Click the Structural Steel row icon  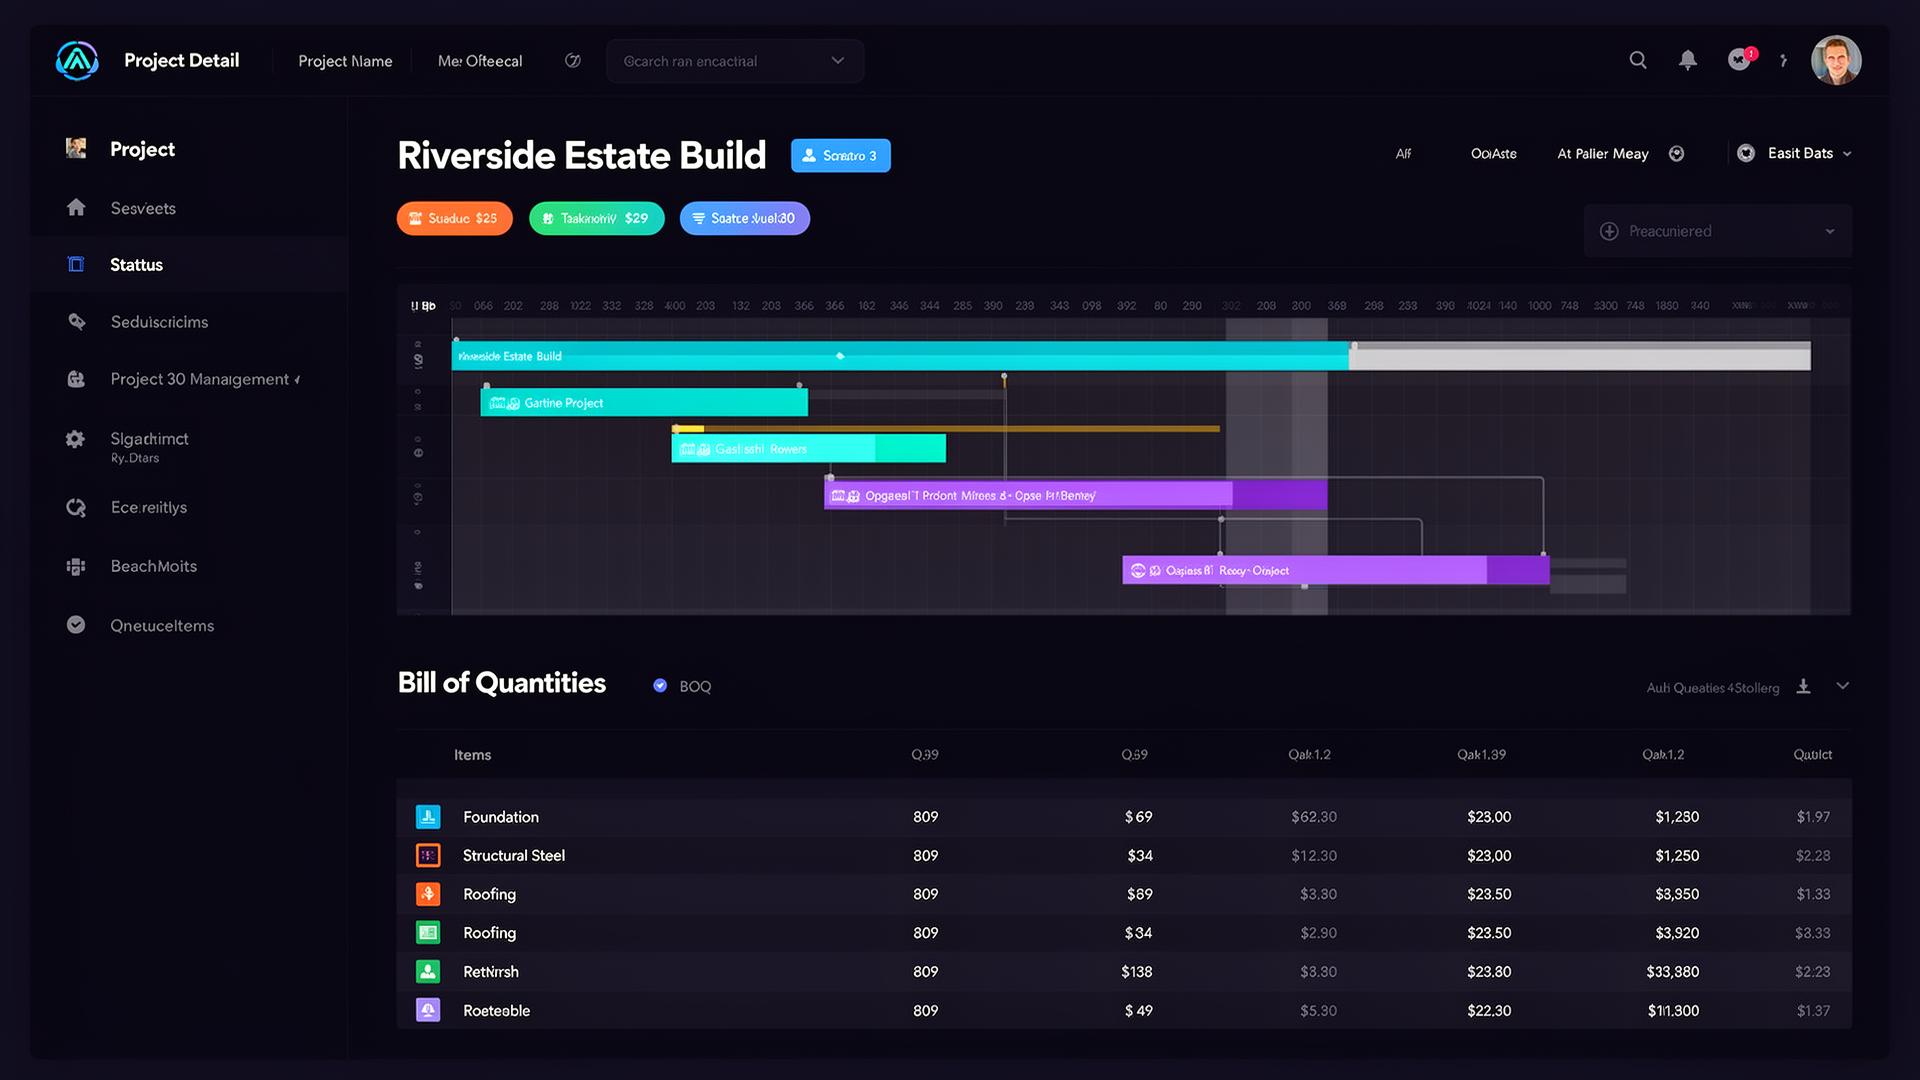(x=428, y=856)
